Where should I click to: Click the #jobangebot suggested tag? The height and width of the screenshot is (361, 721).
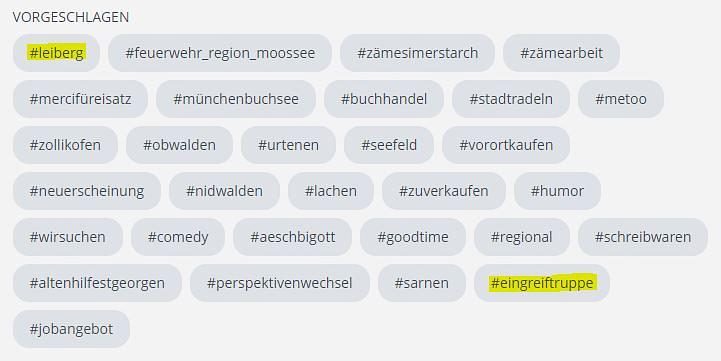click(x=71, y=329)
